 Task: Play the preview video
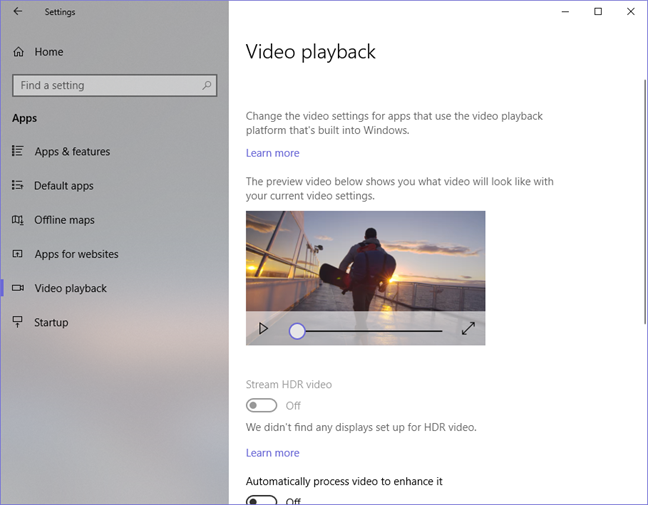tap(263, 329)
